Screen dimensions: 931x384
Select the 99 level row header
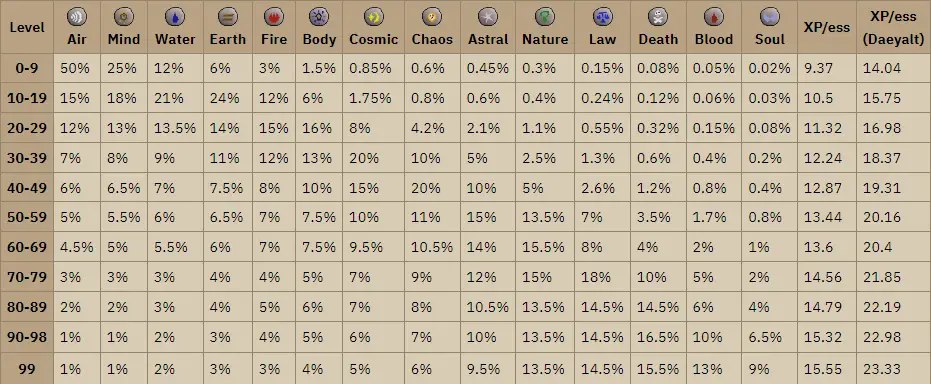27,369
